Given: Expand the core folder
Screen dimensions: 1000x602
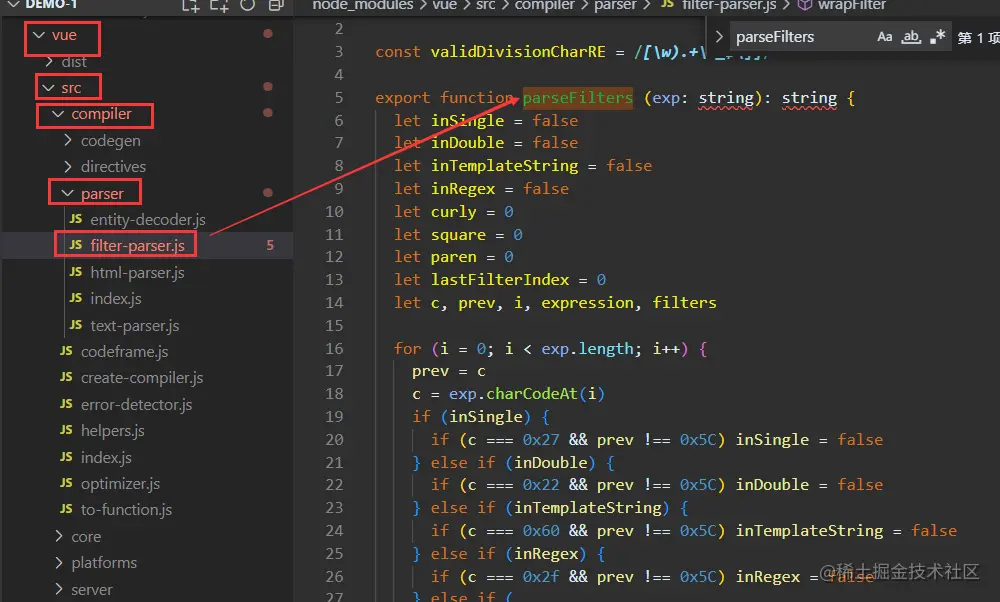Looking at the screenshot, I should tap(59, 536).
